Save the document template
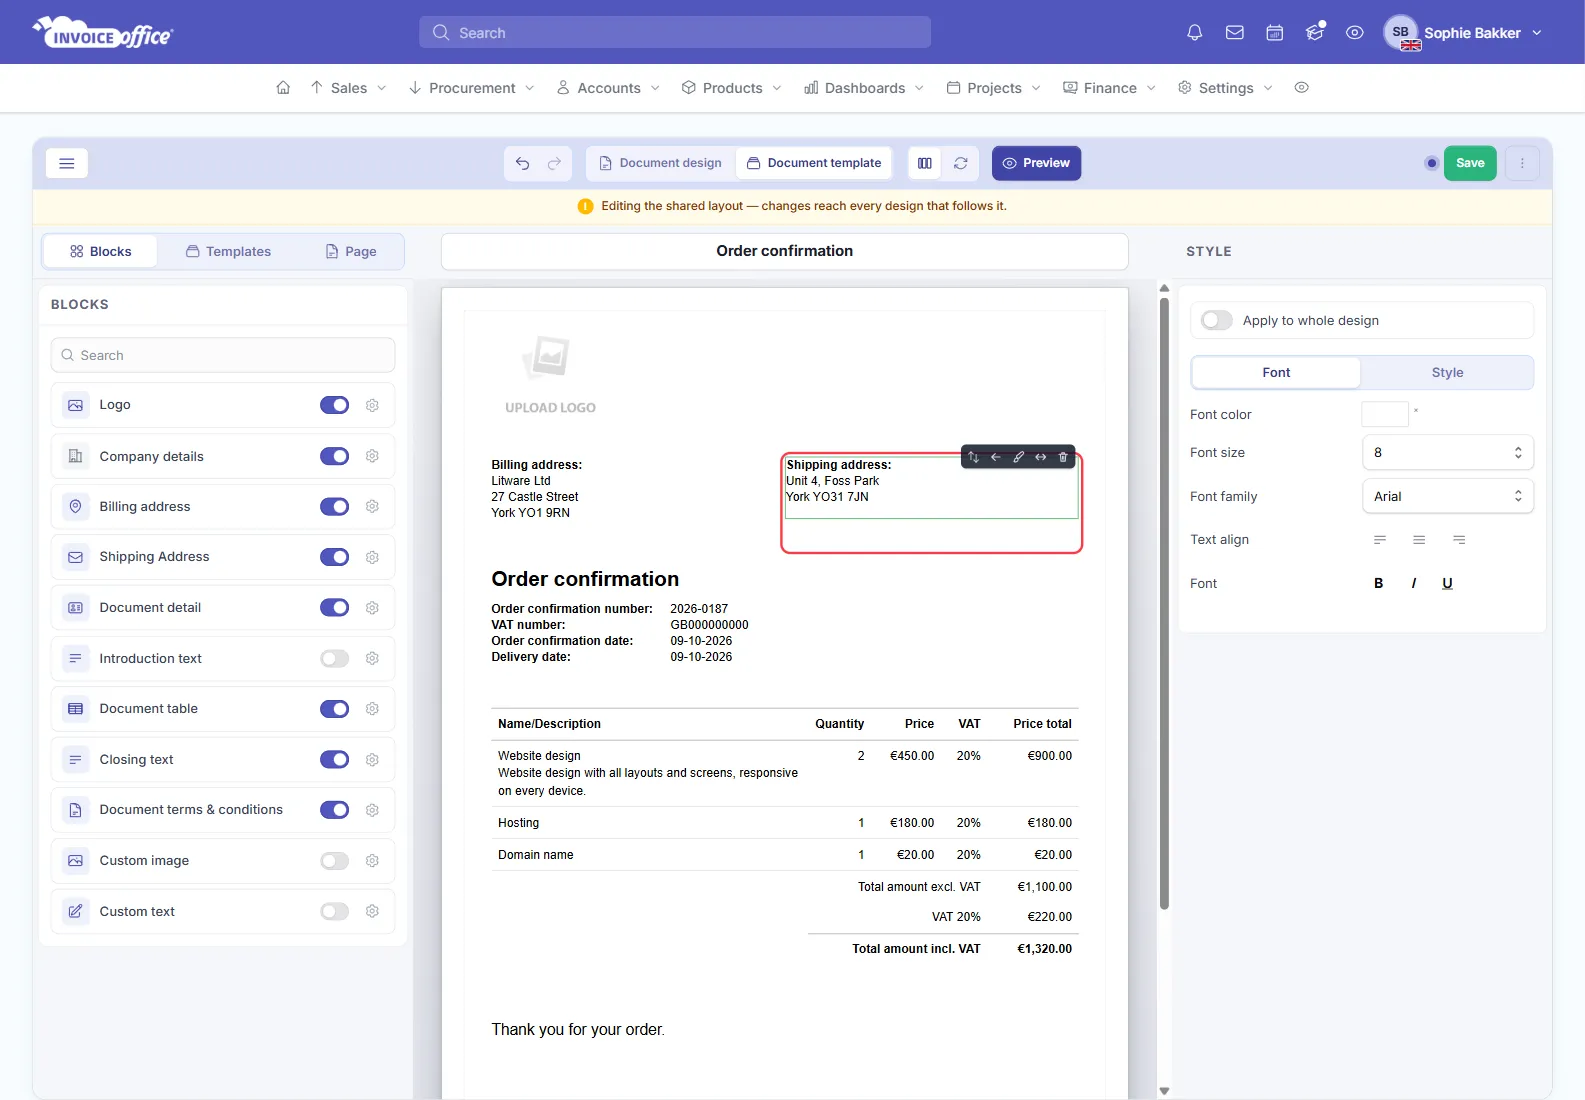This screenshot has height=1100, width=1585. pos(1470,163)
